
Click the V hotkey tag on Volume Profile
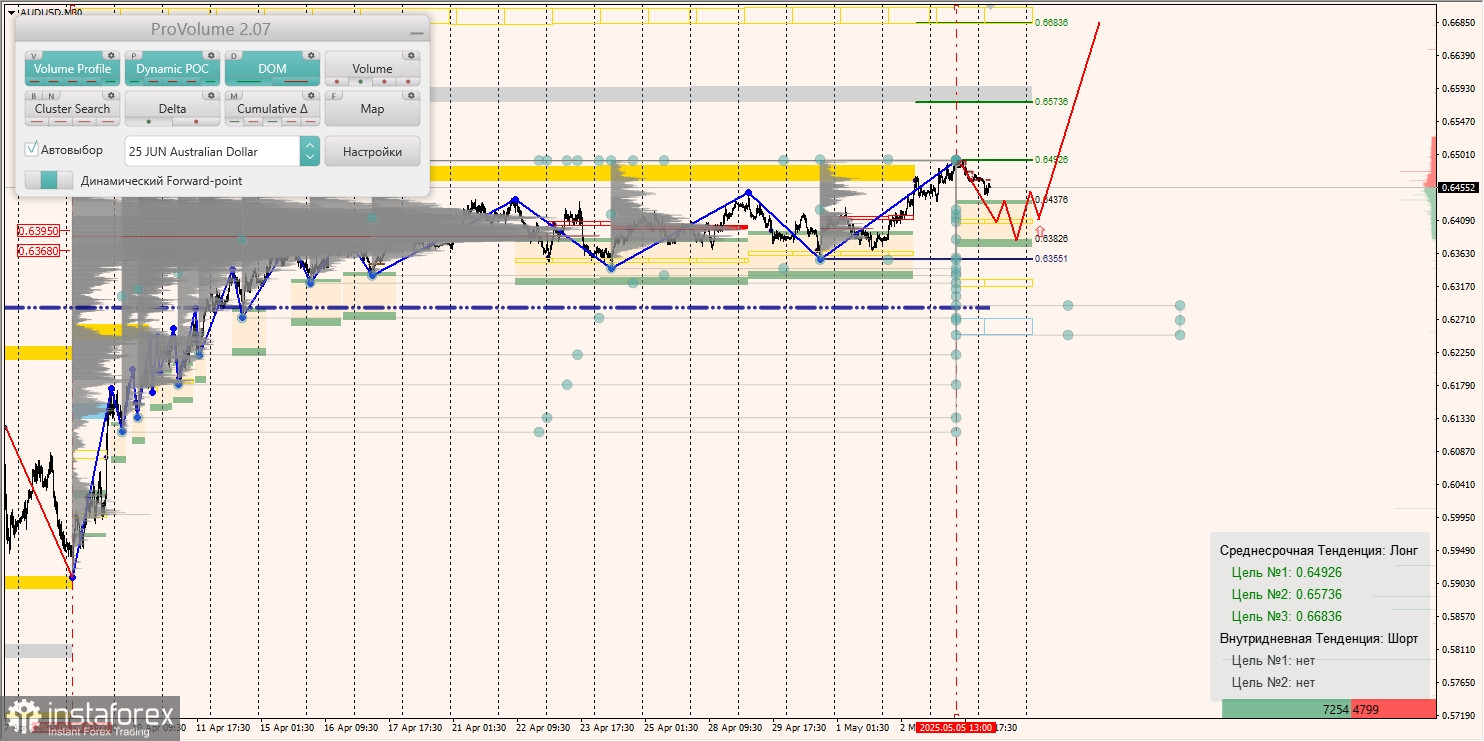[34, 56]
